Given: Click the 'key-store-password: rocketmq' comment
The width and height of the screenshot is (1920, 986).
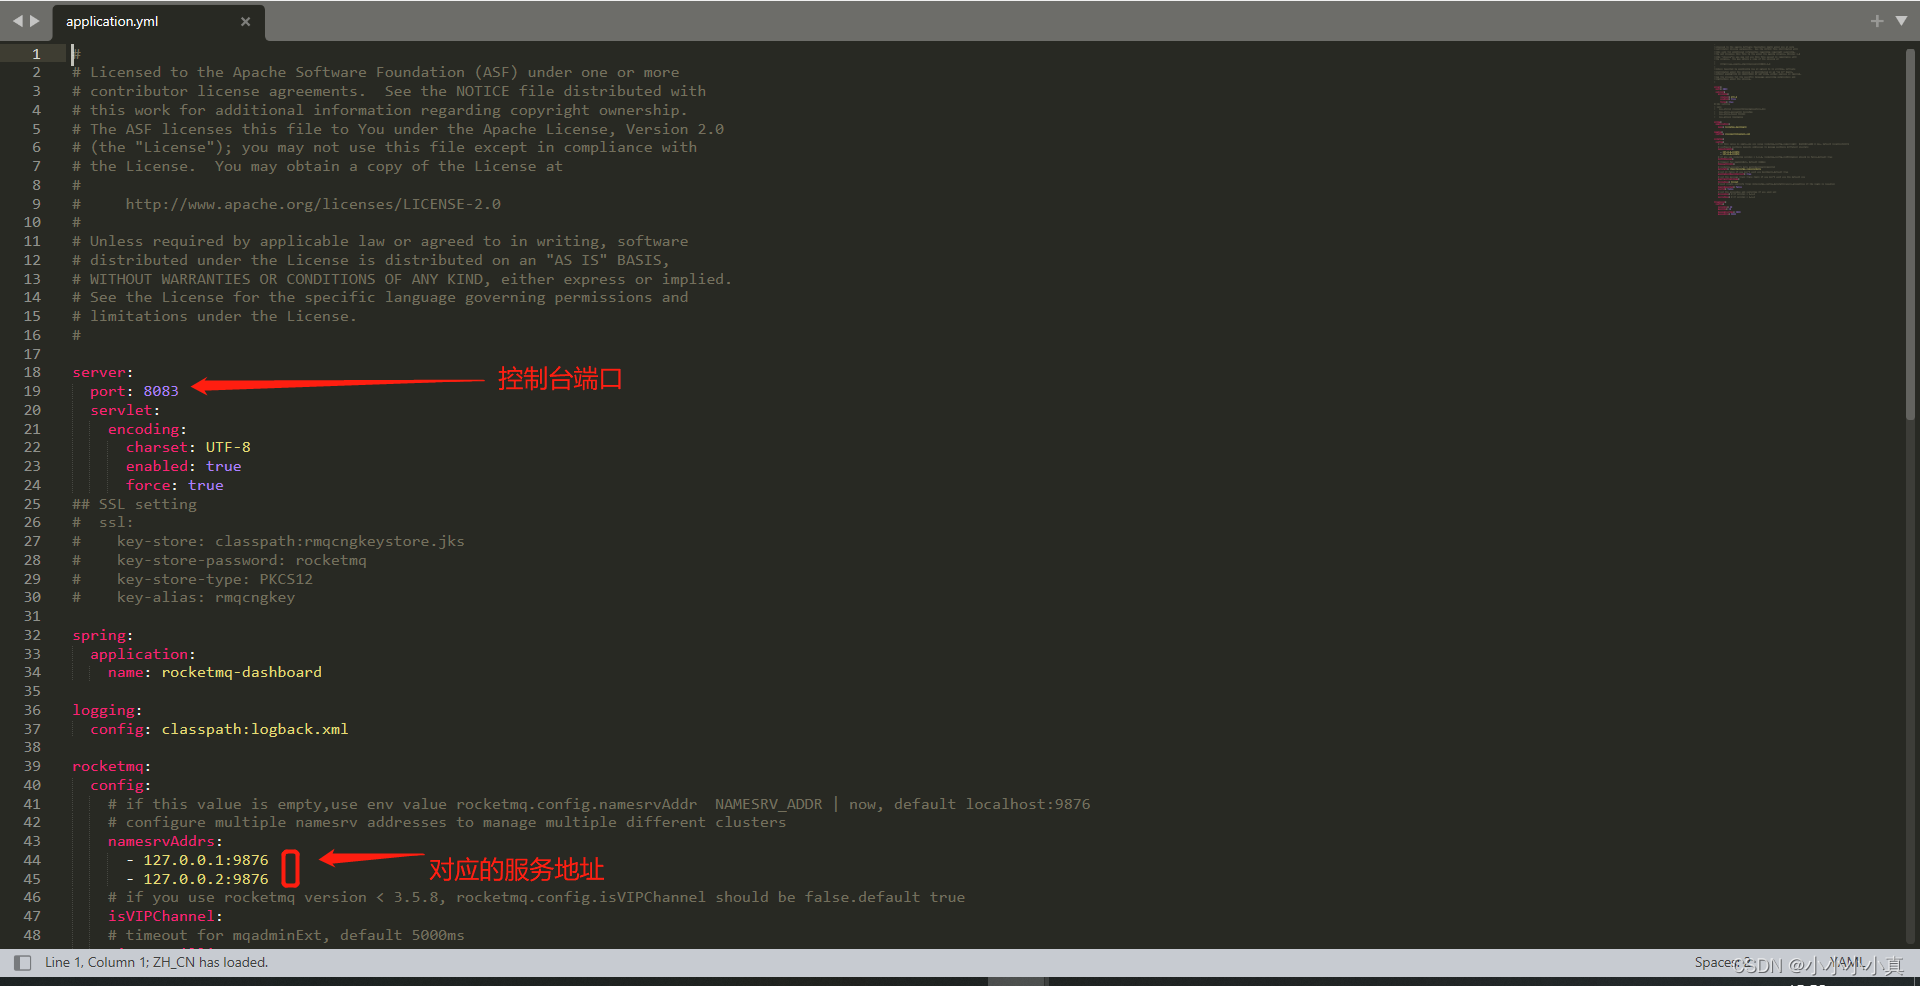Looking at the screenshot, I should click(x=219, y=560).
